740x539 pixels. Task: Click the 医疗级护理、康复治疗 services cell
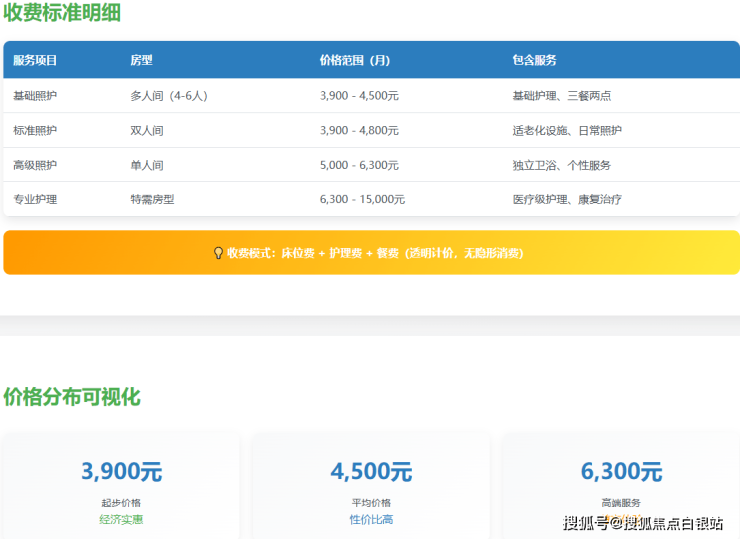(x=566, y=199)
